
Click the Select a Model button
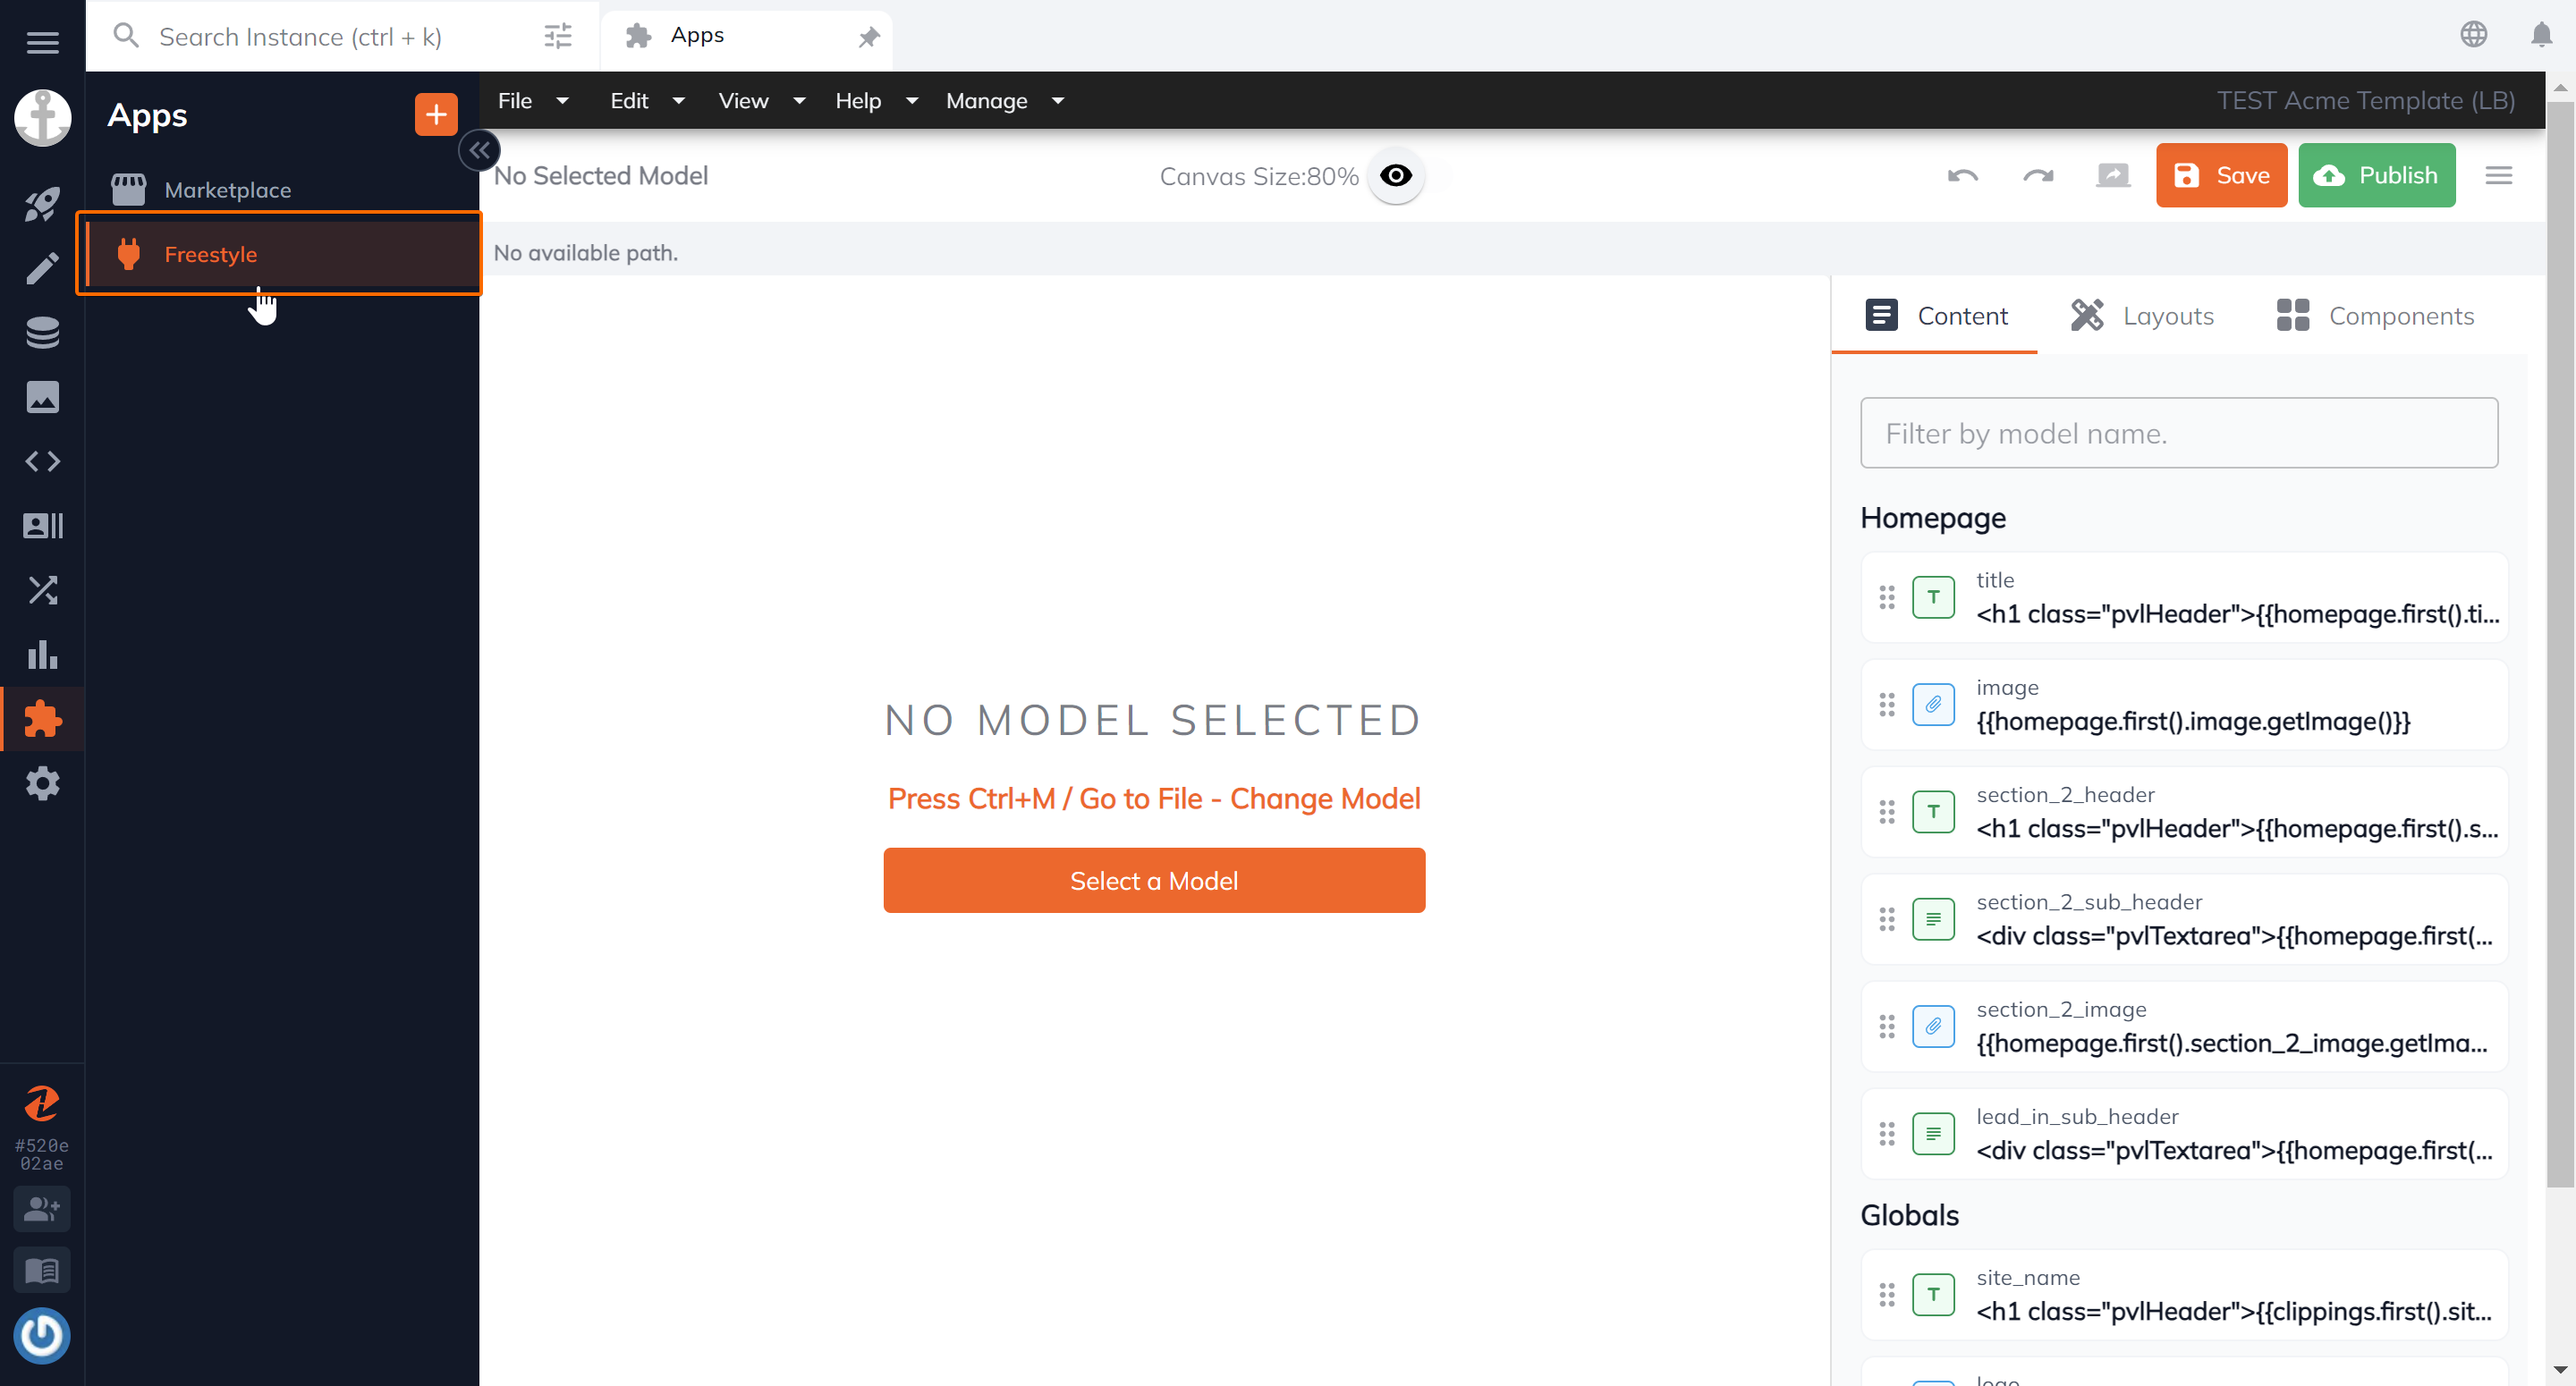[1154, 879]
